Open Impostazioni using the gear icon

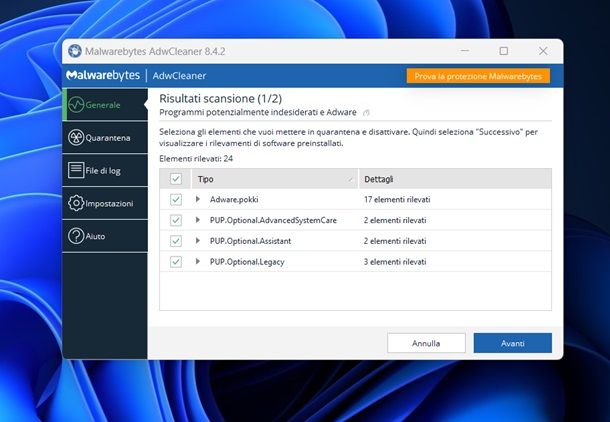point(75,203)
